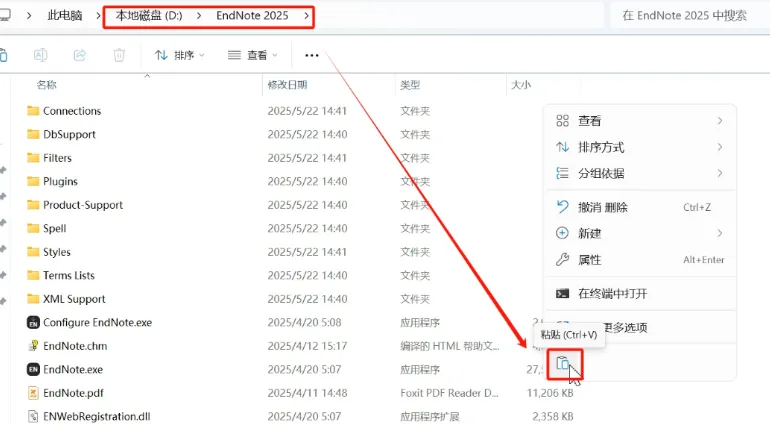Click the 应用程序扩展 type cell
This screenshot has width=770, height=424.
(x=430, y=417)
